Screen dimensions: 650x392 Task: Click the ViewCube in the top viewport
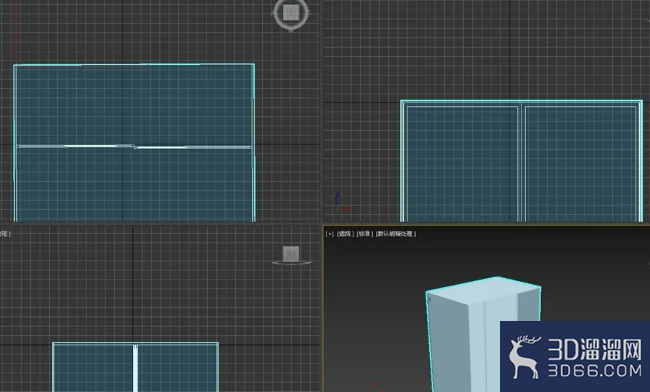[291, 14]
